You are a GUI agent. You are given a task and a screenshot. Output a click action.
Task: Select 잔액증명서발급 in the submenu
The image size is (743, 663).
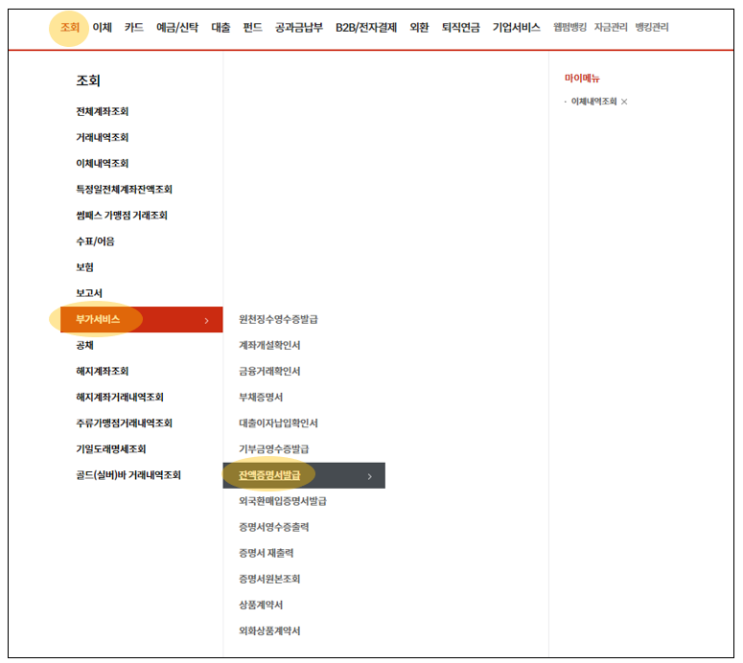[x=304, y=475]
